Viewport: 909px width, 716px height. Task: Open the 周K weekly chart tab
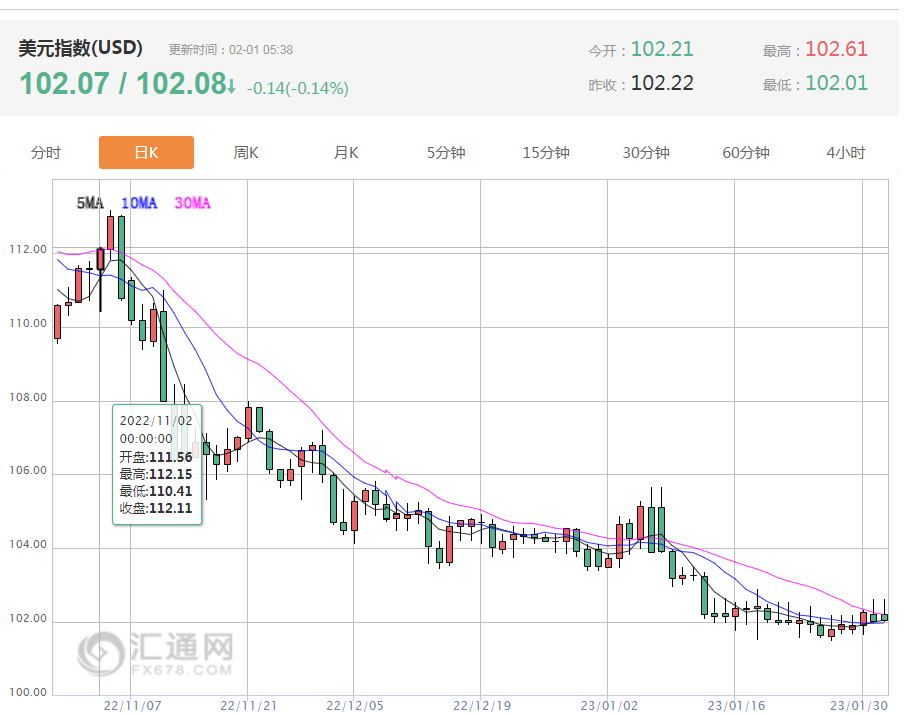[246, 153]
